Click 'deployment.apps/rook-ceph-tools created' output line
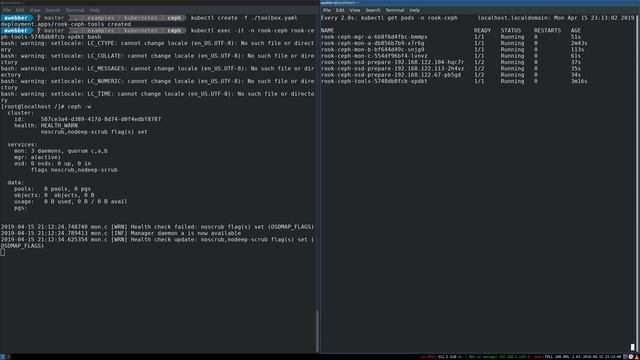 tap(66, 24)
